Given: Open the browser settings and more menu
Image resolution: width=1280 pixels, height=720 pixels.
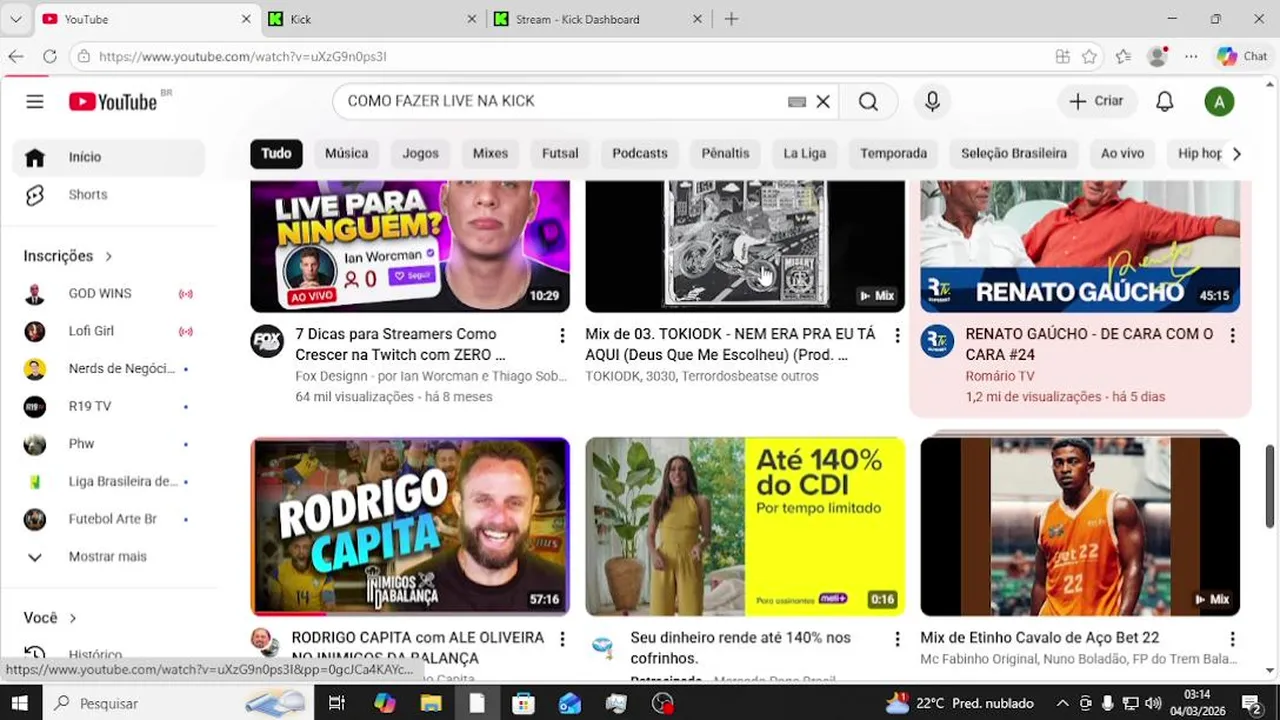Looking at the screenshot, I should point(1191,56).
